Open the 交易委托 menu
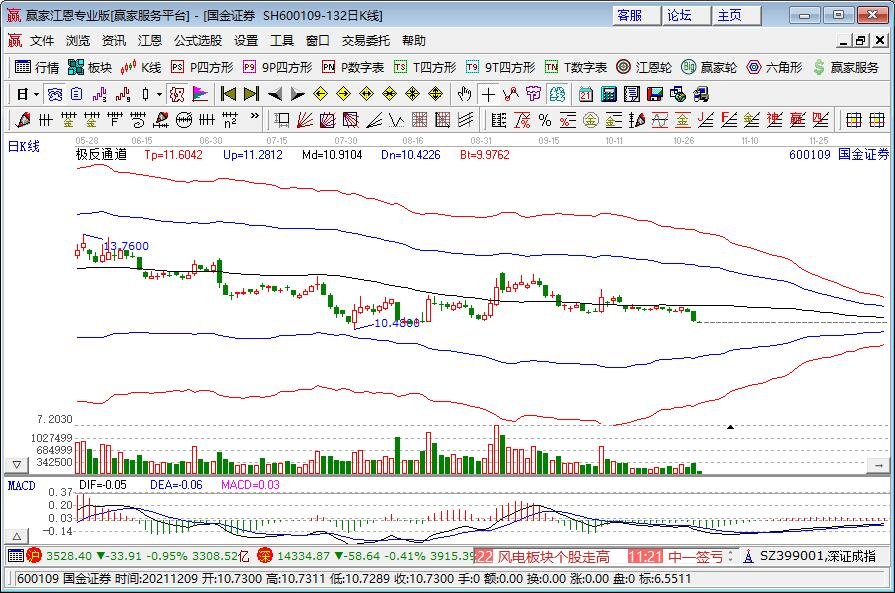895x593 pixels. point(366,41)
